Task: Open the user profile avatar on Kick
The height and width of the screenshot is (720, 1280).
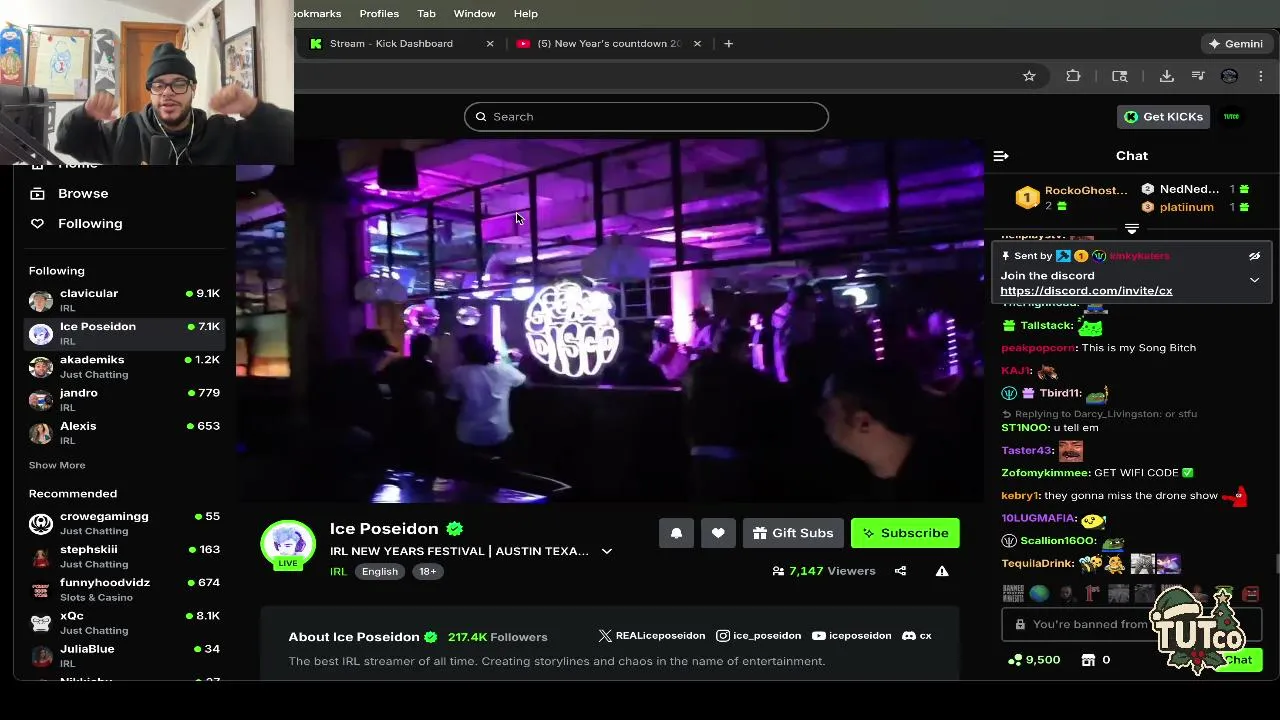Action: click(x=1231, y=117)
